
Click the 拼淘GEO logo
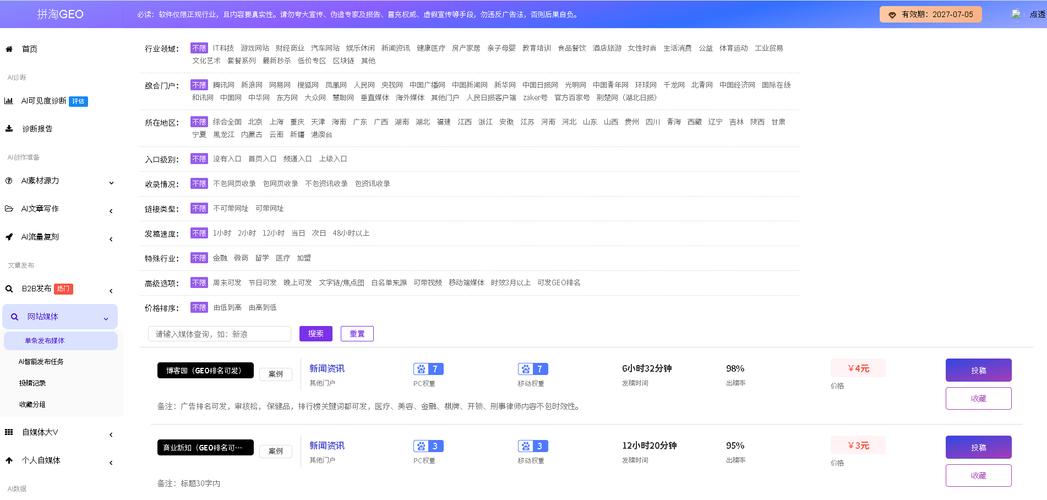[60, 14]
